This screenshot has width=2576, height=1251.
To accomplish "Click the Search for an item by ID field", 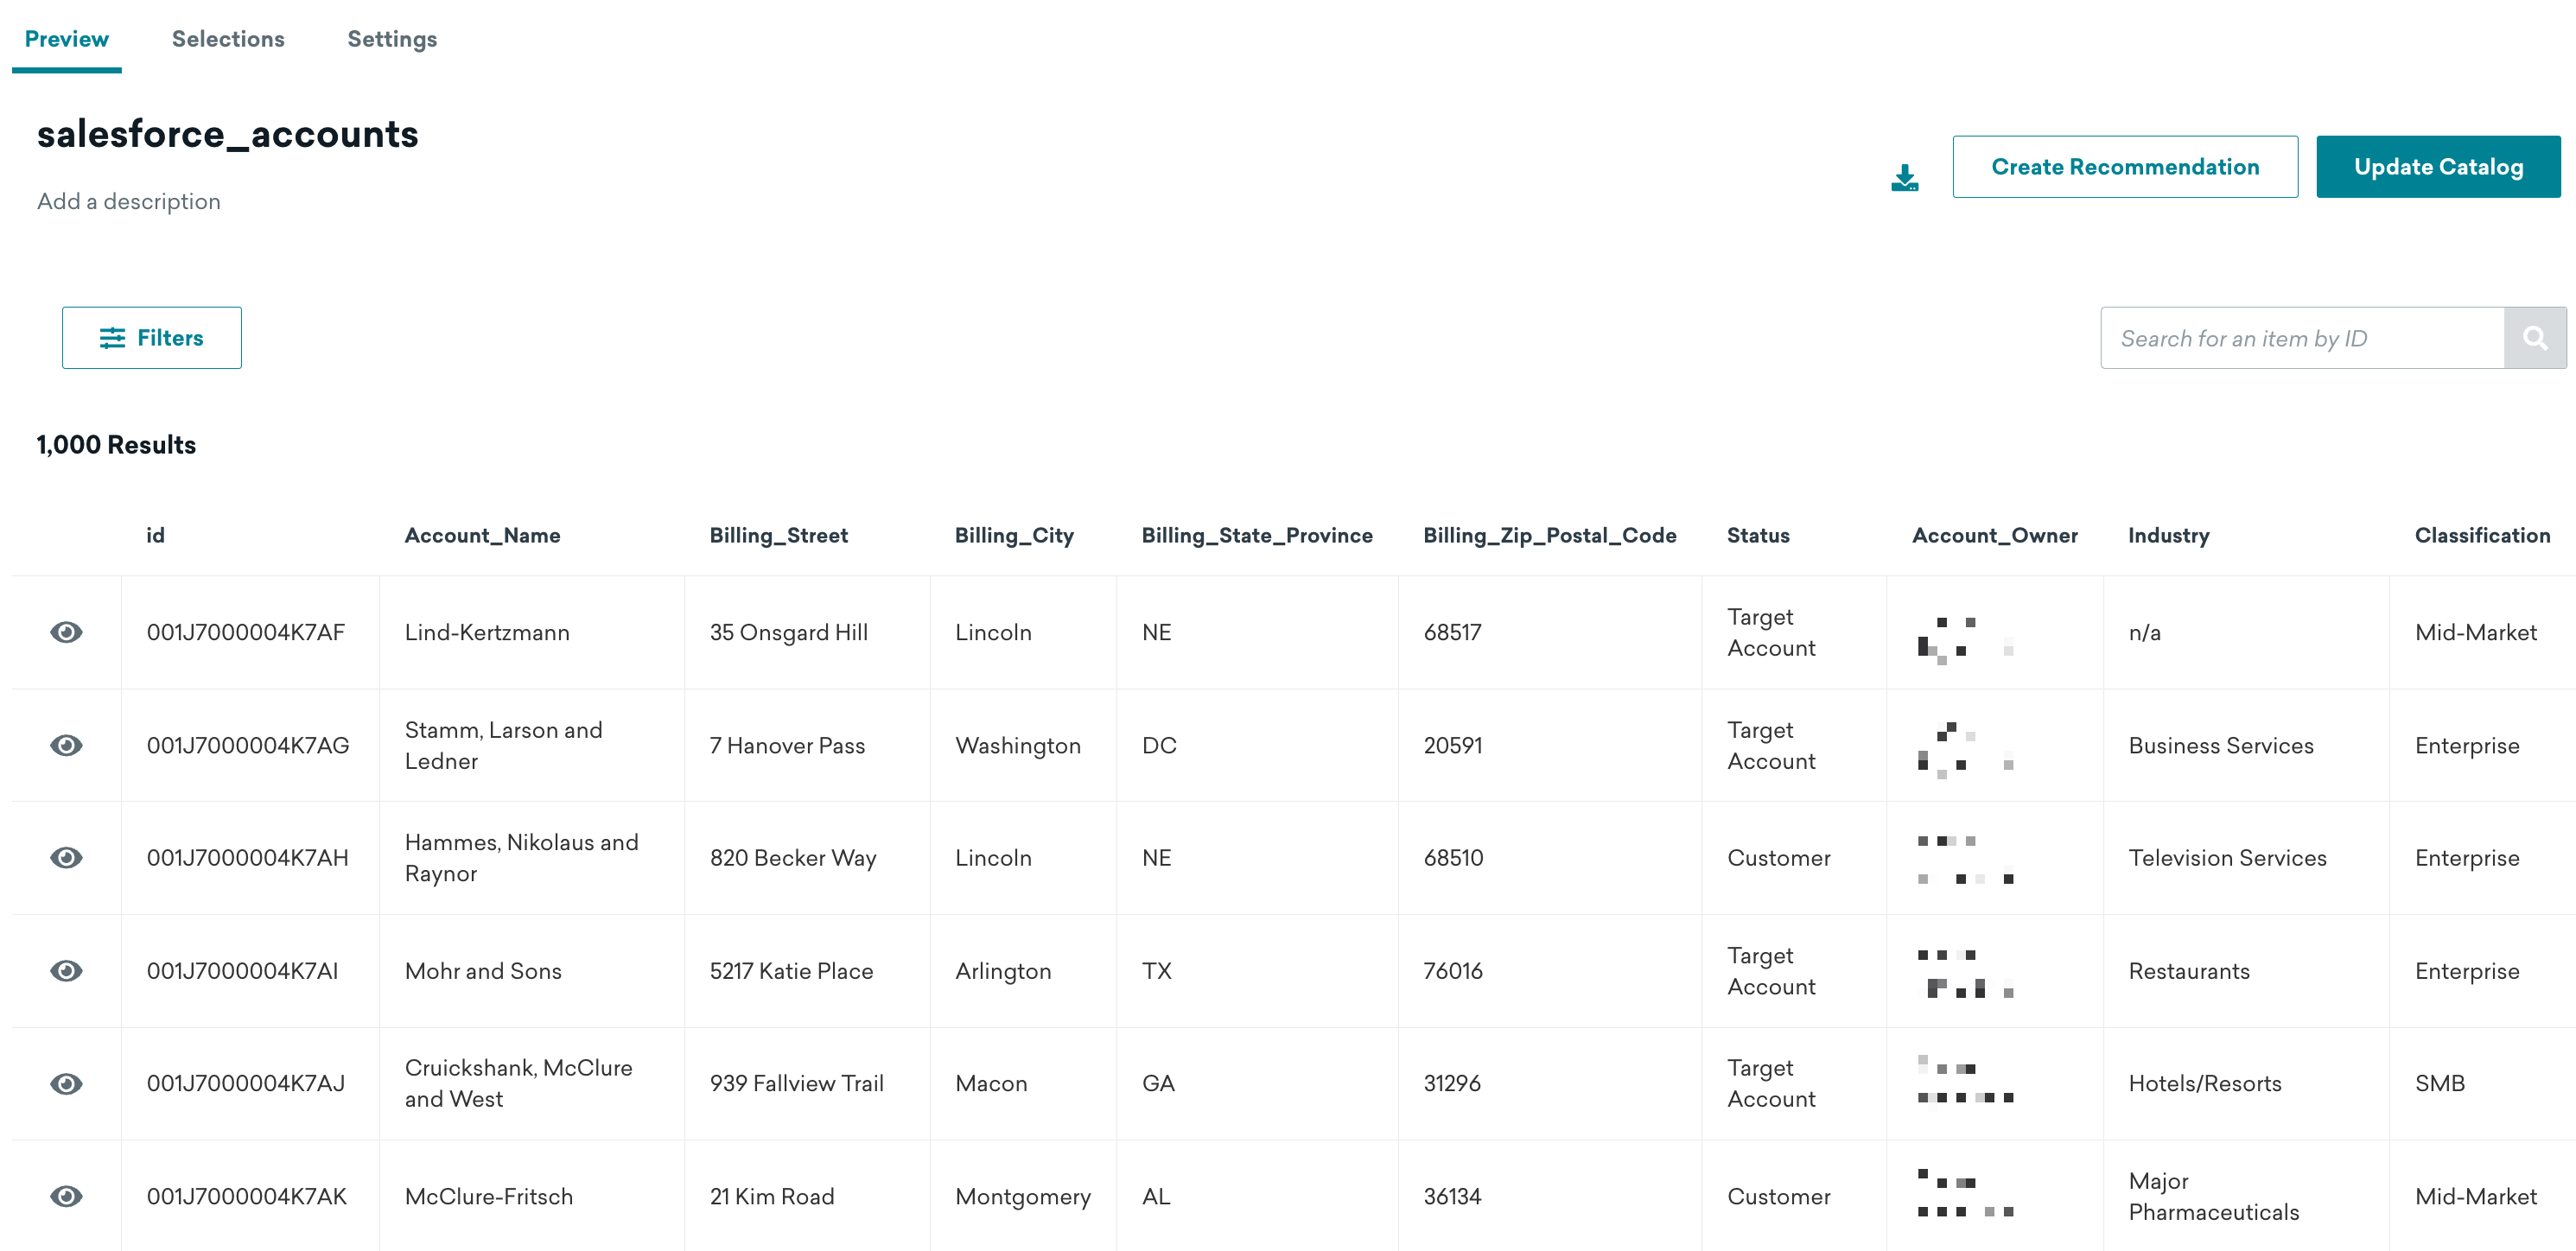I will pyautogui.click(x=2300, y=338).
